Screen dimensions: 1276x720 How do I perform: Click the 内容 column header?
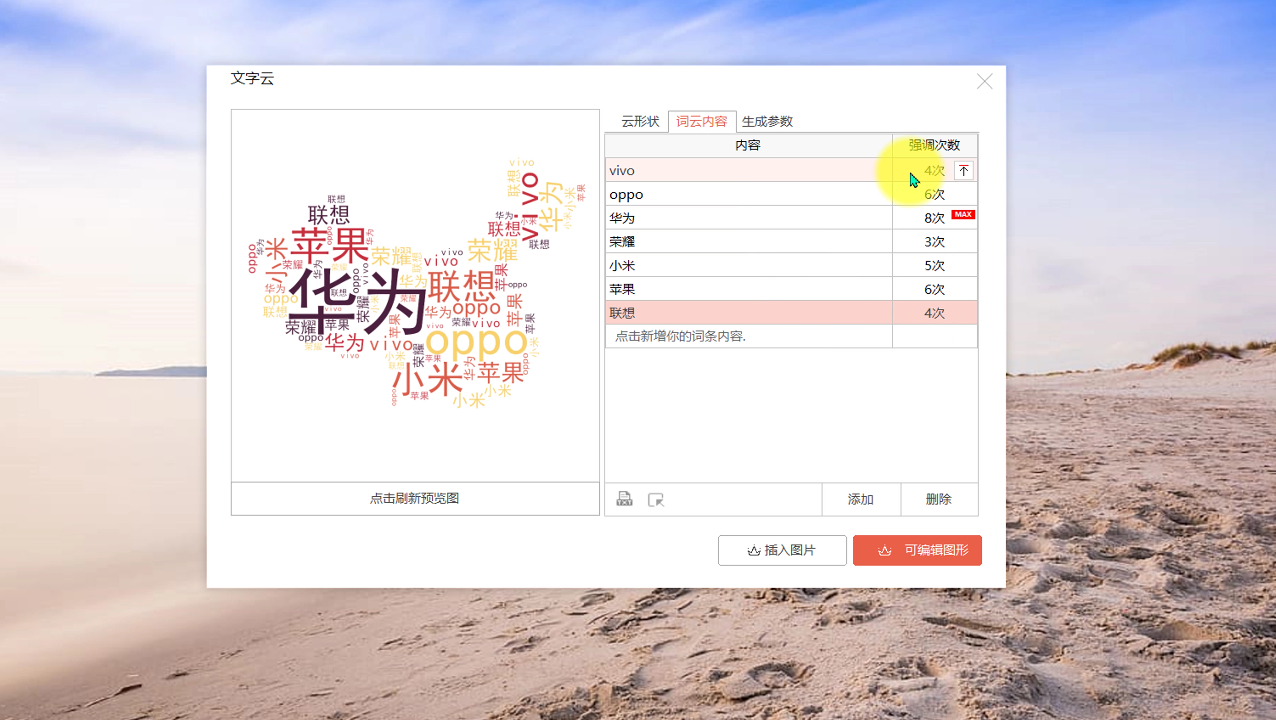(749, 145)
